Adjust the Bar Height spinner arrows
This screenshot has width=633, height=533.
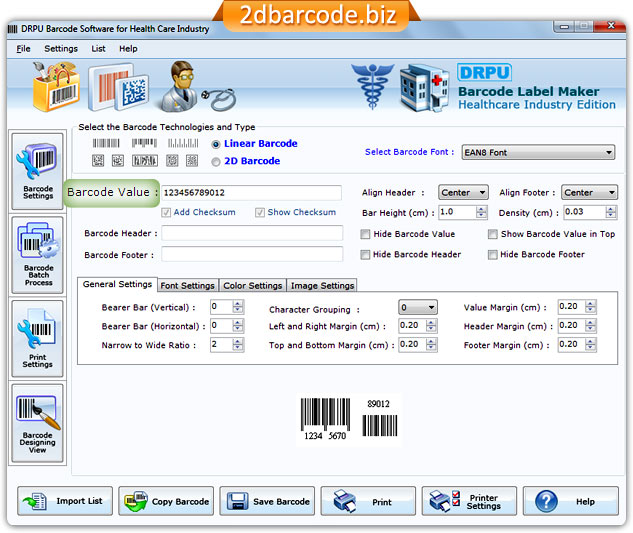(481, 212)
